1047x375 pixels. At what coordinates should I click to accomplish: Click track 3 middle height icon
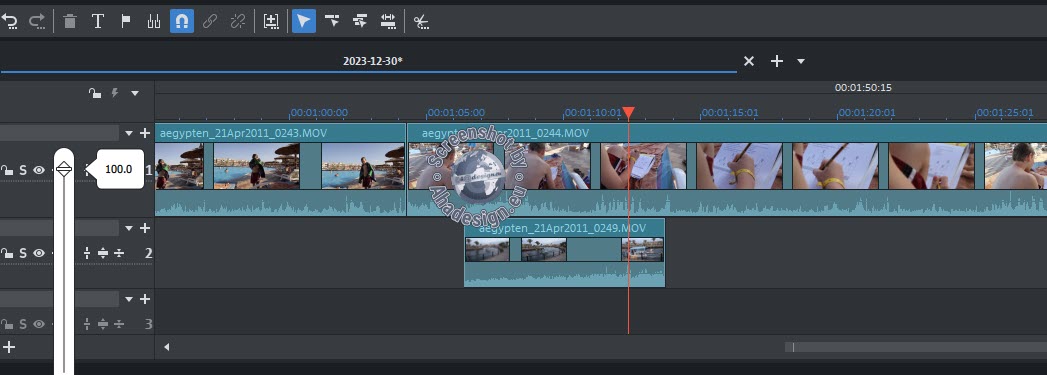pos(103,324)
